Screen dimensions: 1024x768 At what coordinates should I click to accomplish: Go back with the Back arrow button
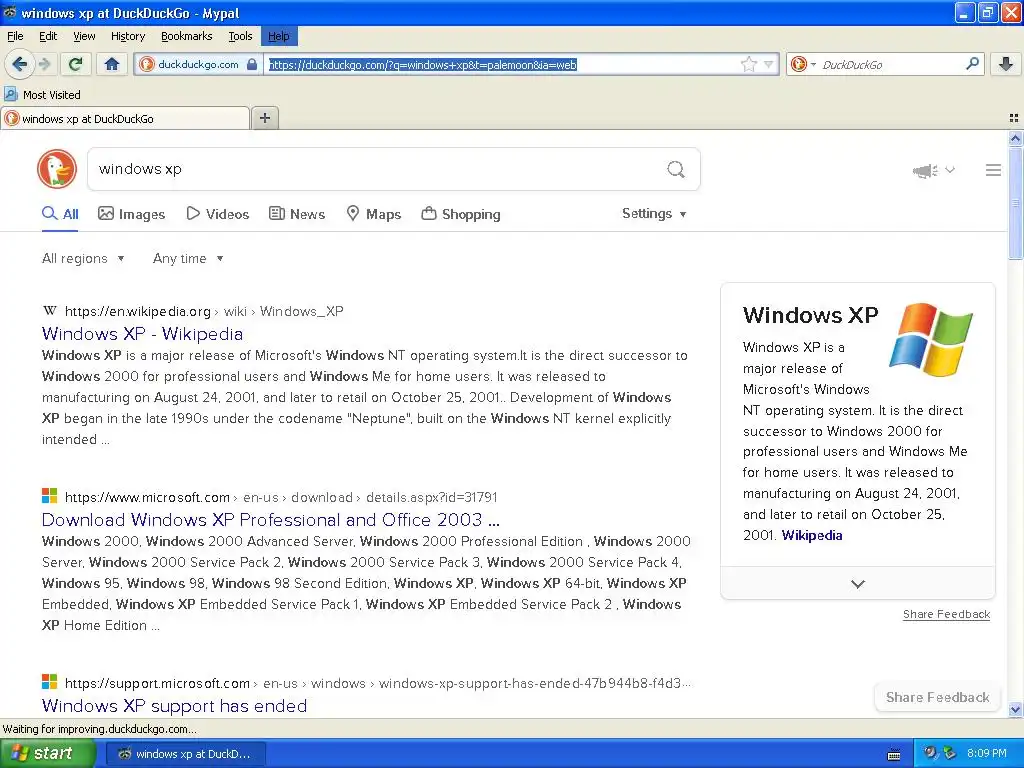(x=20, y=64)
